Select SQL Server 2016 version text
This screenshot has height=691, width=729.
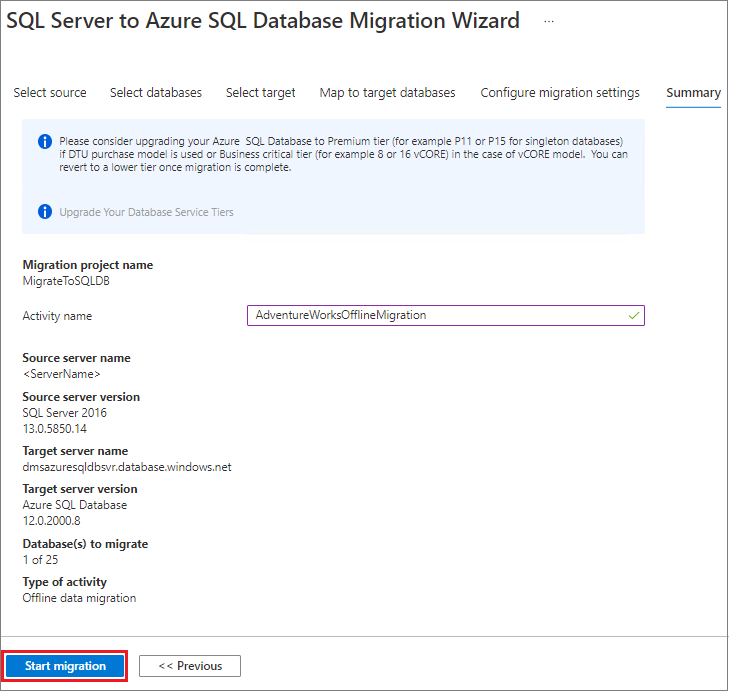[65, 412]
